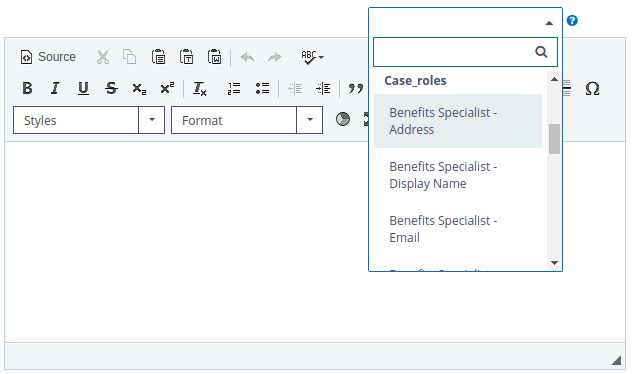632x374 pixels.
Task: Toggle Strikethrough formatting
Action: (x=111, y=88)
